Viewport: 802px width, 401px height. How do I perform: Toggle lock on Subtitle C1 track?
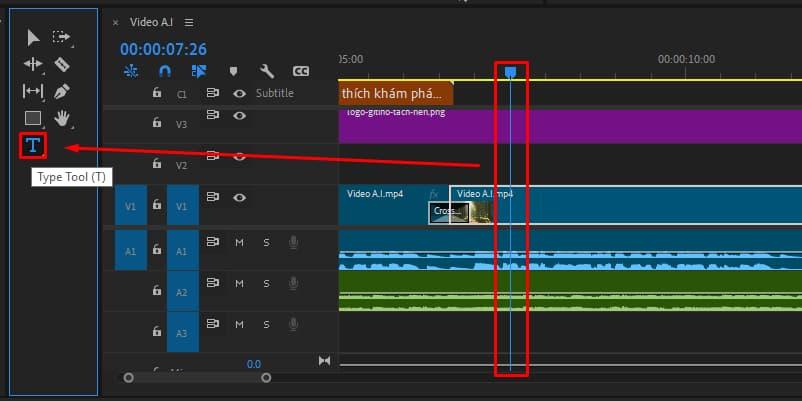tap(157, 93)
